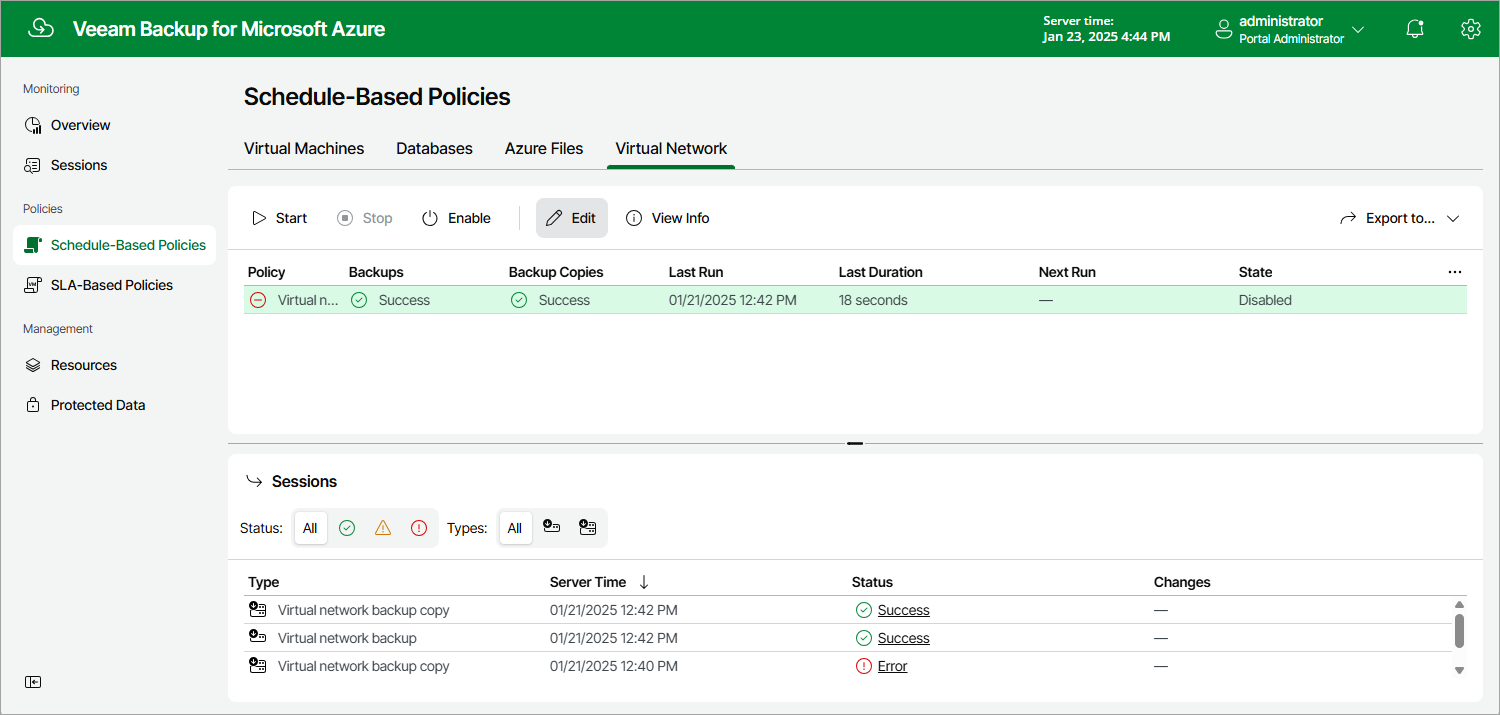Image resolution: width=1500 pixels, height=715 pixels.
Task: Open Resources in the sidebar
Action: pyautogui.click(x=84, y=365)
